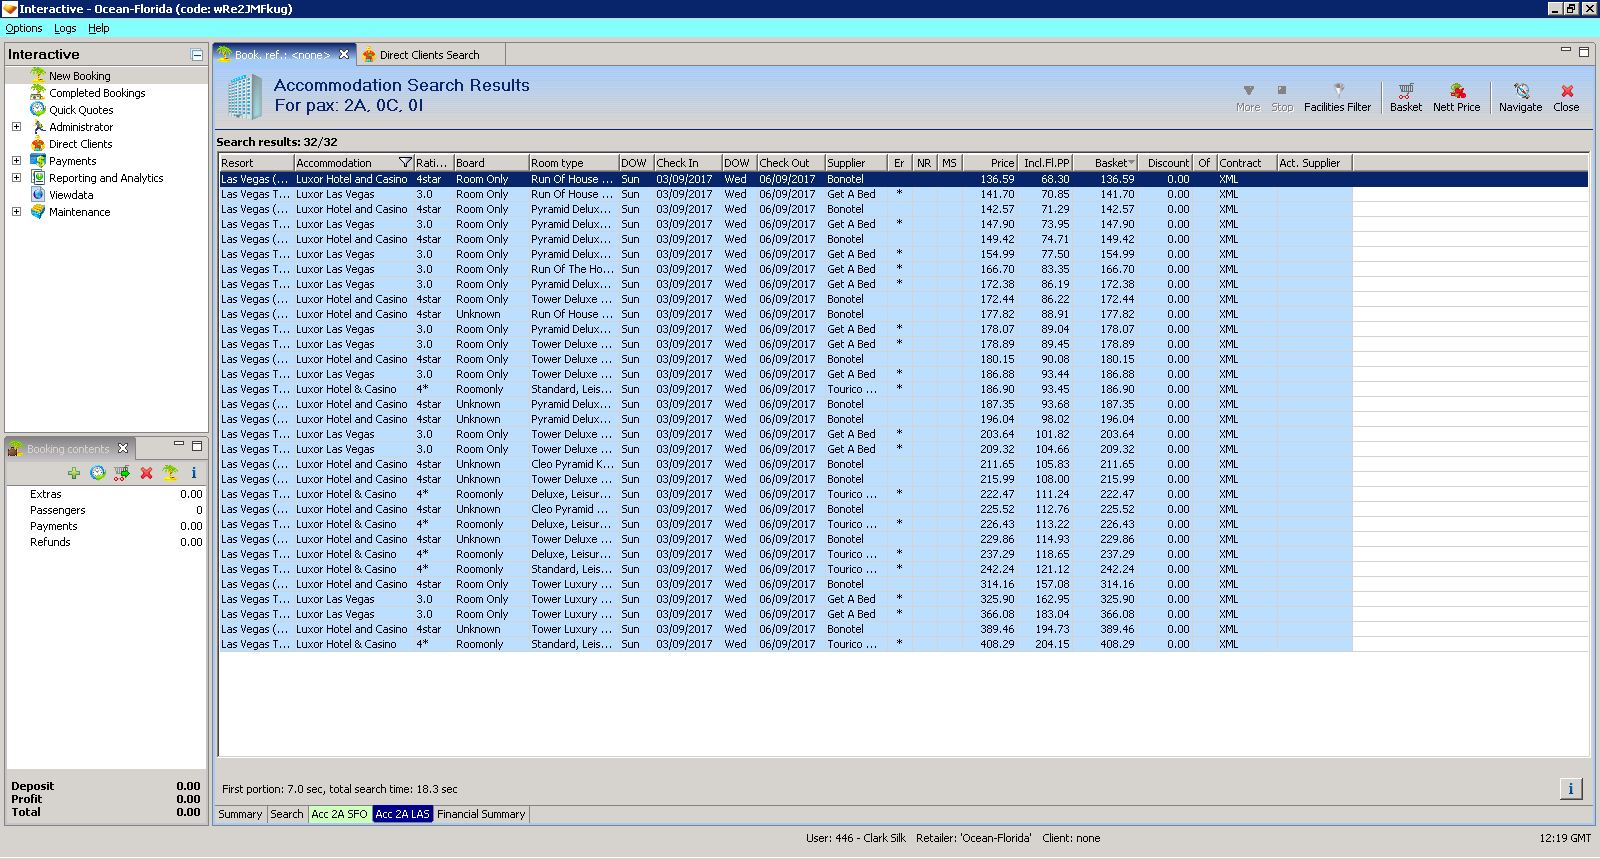This screenshot has height=860, width=1600.
Task: Click the Passengers row in Booking contents
Action: (x=106, y=510)
